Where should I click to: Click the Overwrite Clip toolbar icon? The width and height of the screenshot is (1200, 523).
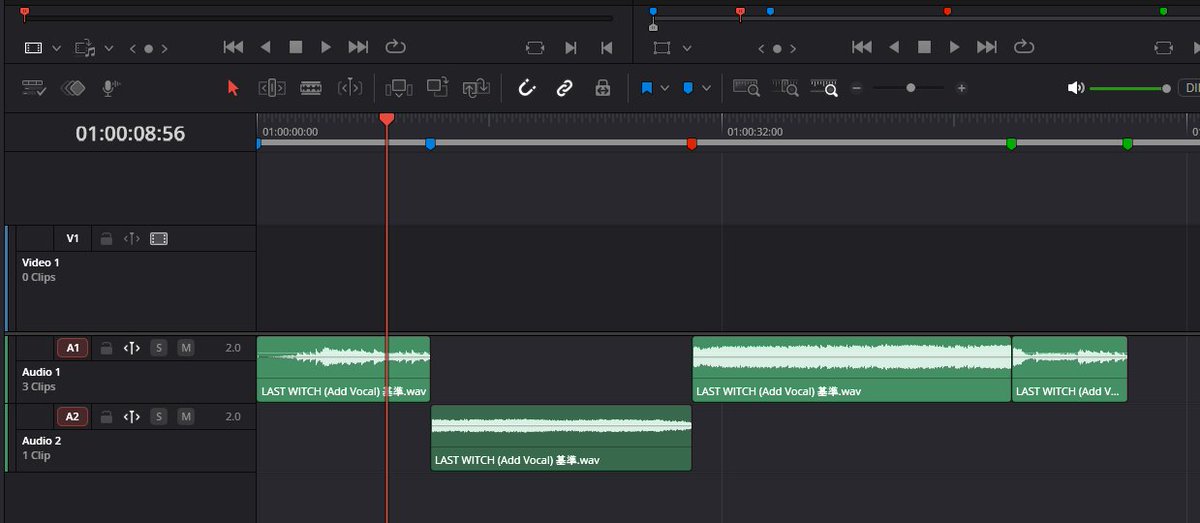437,88
